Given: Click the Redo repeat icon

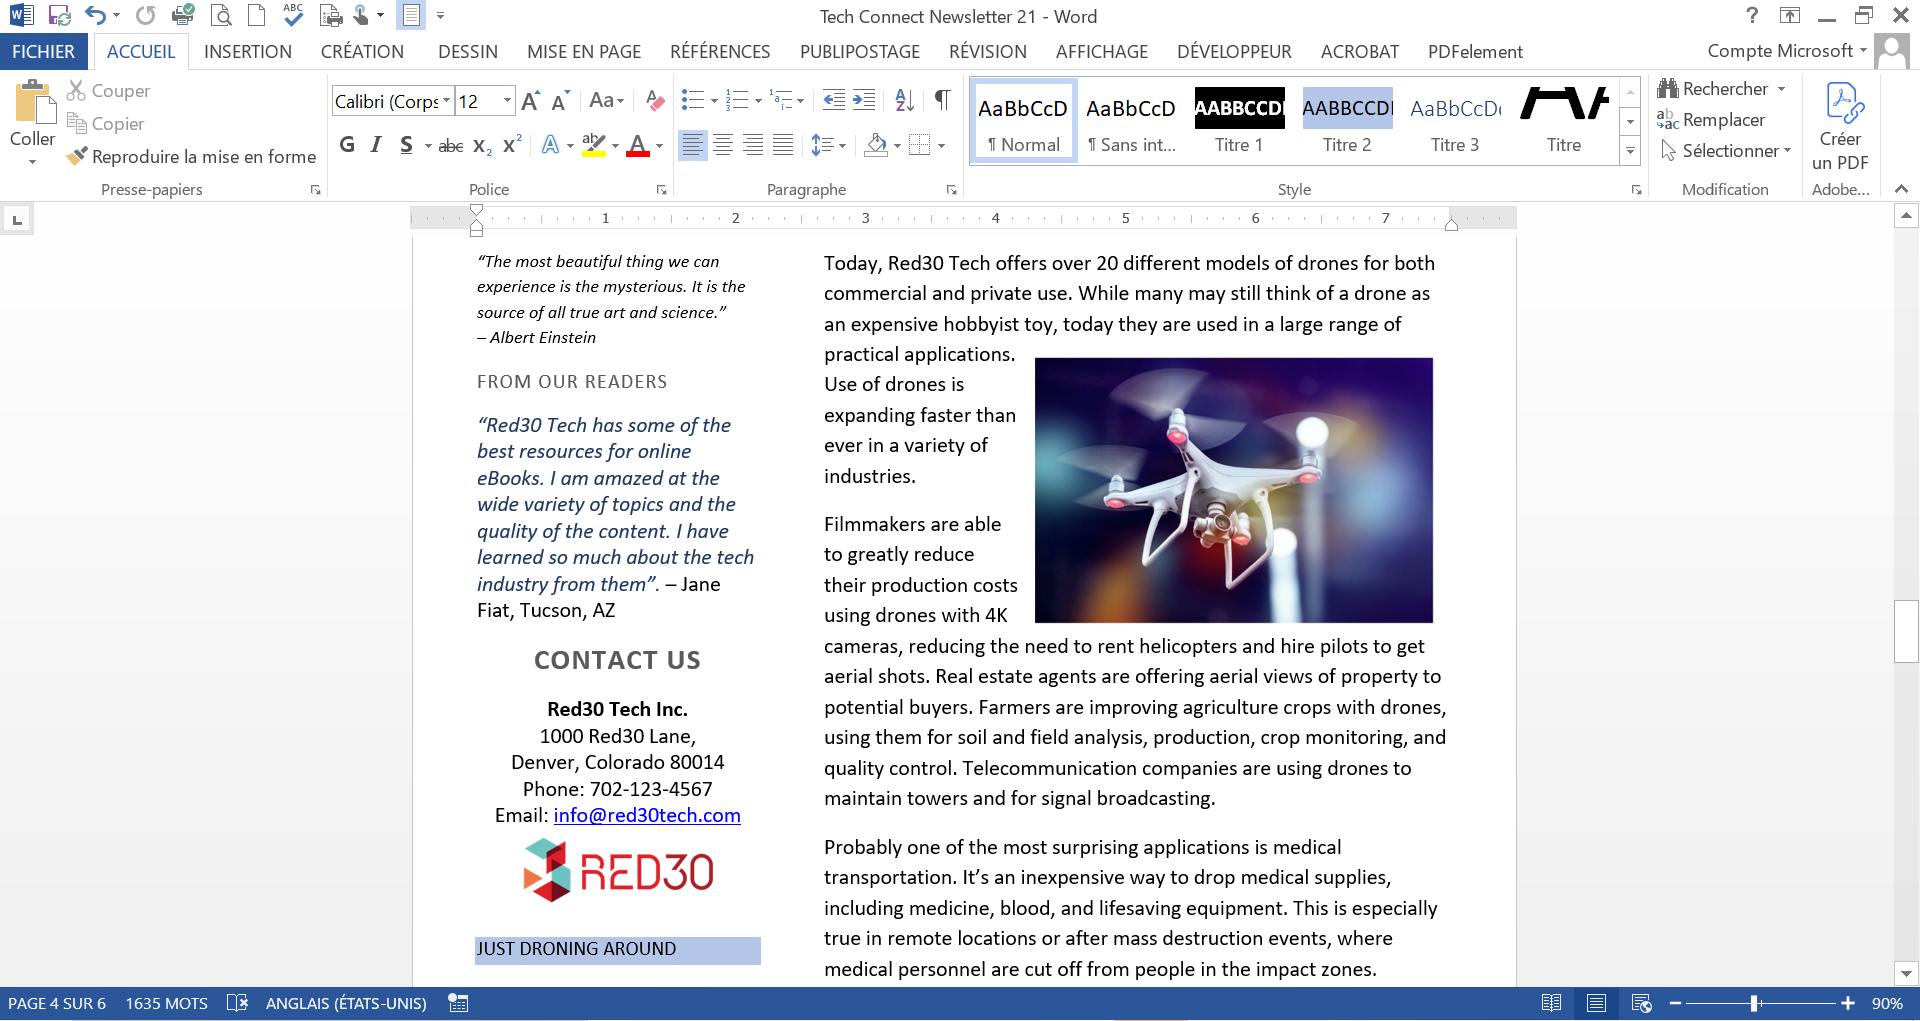Looking at the screenshot, I should pyautogui.click(x=146, y=16).
